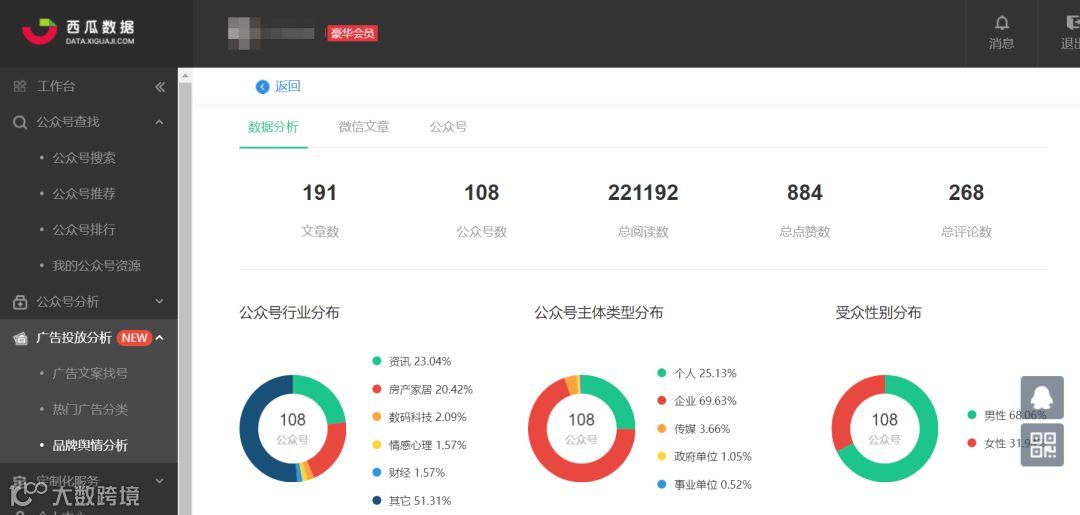Toggle 房产家居 20.42% legend entry
The image size is (1080, 515).
pos(422,389)
